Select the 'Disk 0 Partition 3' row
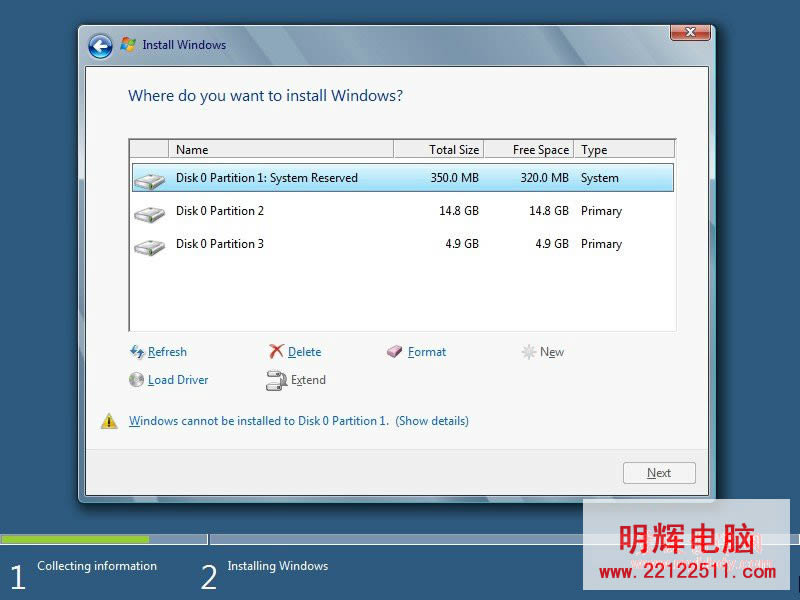 pos(403,244)
